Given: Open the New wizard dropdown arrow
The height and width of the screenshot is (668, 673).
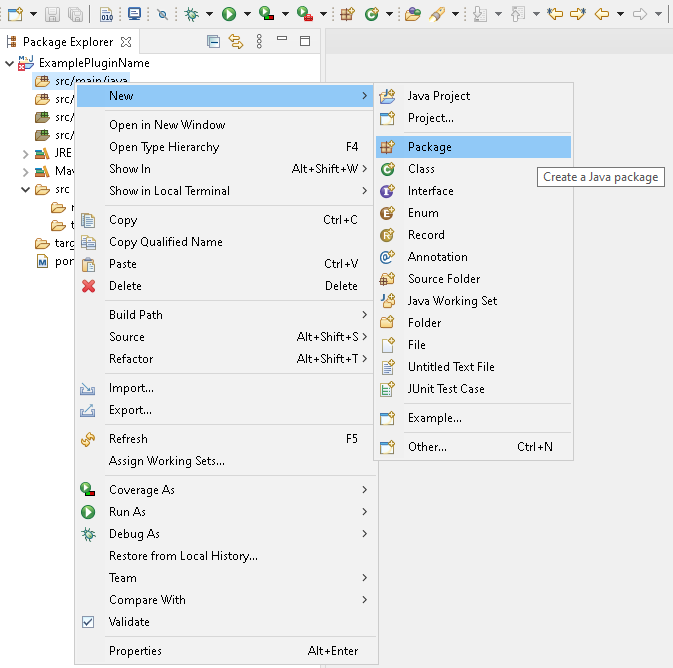Looking at the screenshot, I should coord(33,14).
